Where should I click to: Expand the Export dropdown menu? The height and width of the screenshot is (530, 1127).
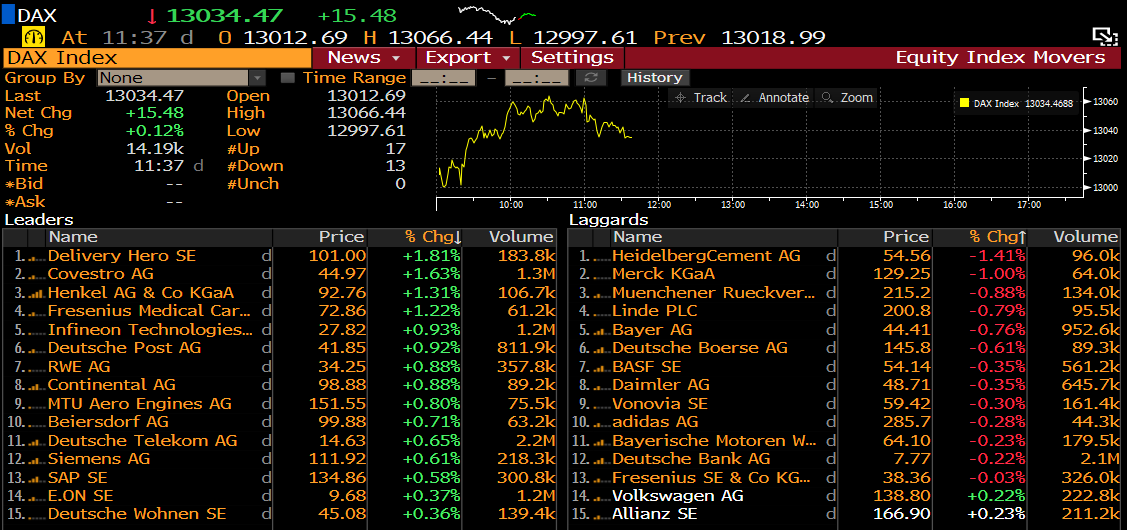click(x=468, y=58)
